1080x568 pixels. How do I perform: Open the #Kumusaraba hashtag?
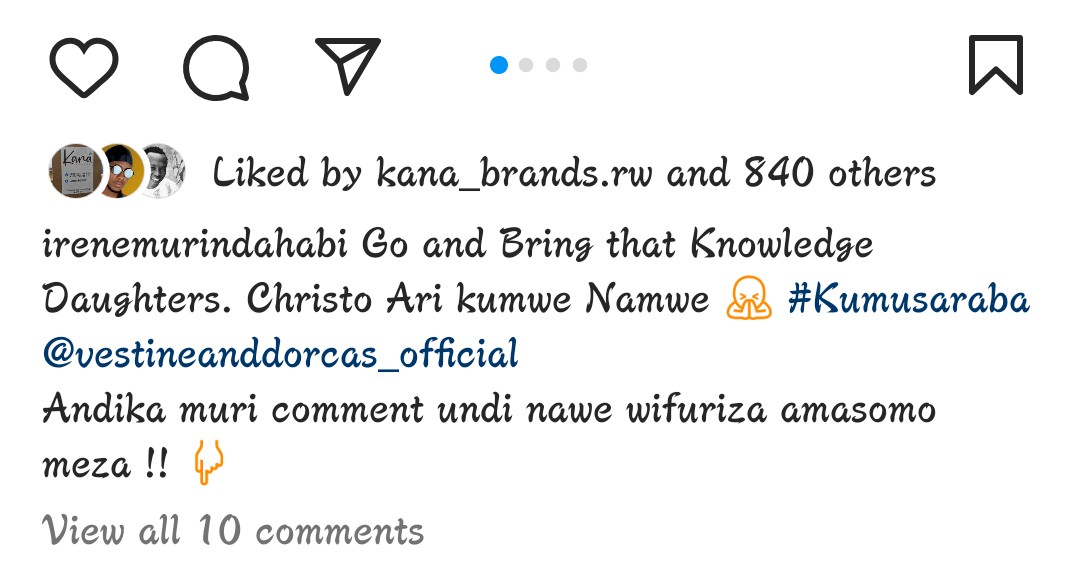click(908, 299)
